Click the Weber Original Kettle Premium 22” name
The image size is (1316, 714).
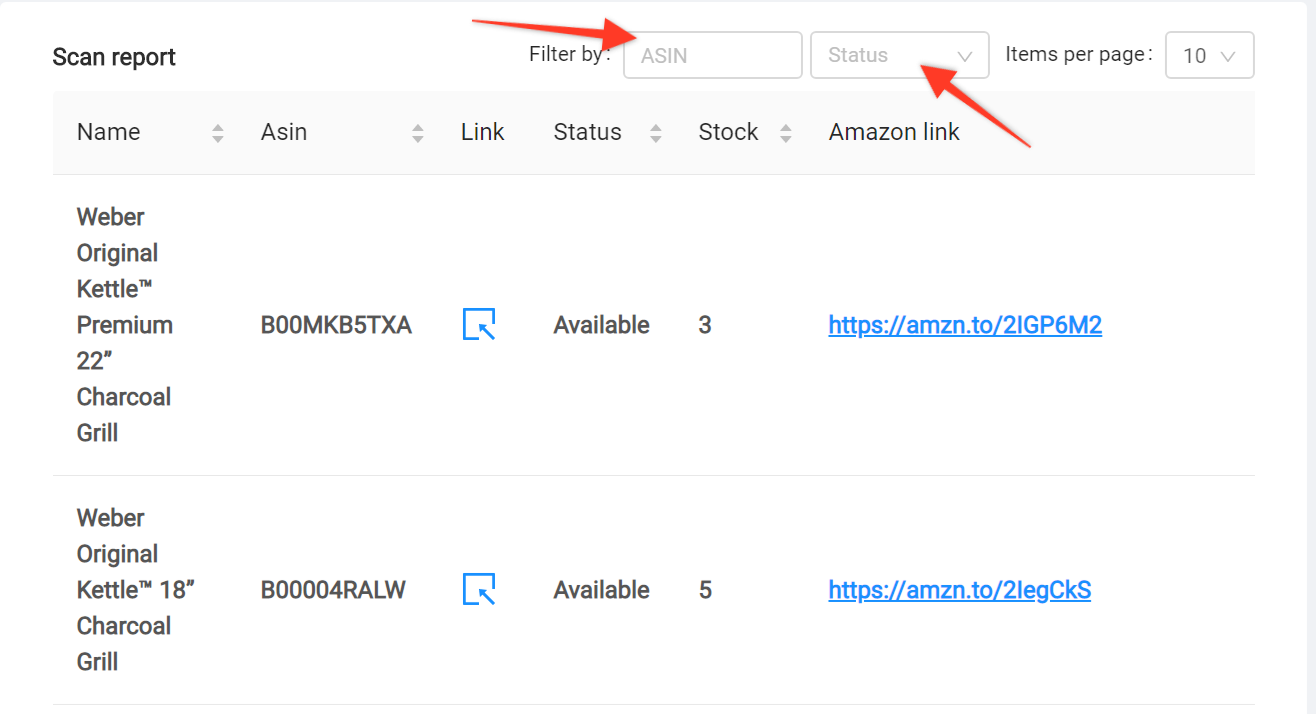click(124, 325)
